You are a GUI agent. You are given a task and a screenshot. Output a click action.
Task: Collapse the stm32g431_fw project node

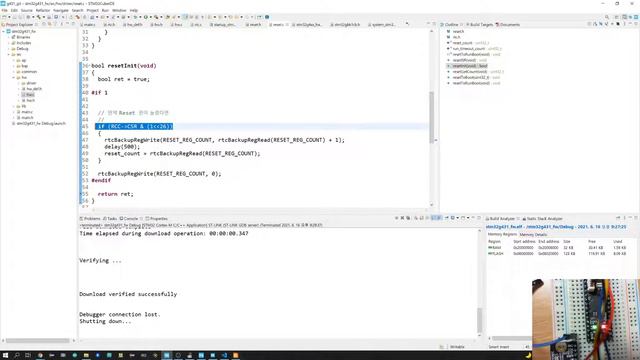coord(4,31)
